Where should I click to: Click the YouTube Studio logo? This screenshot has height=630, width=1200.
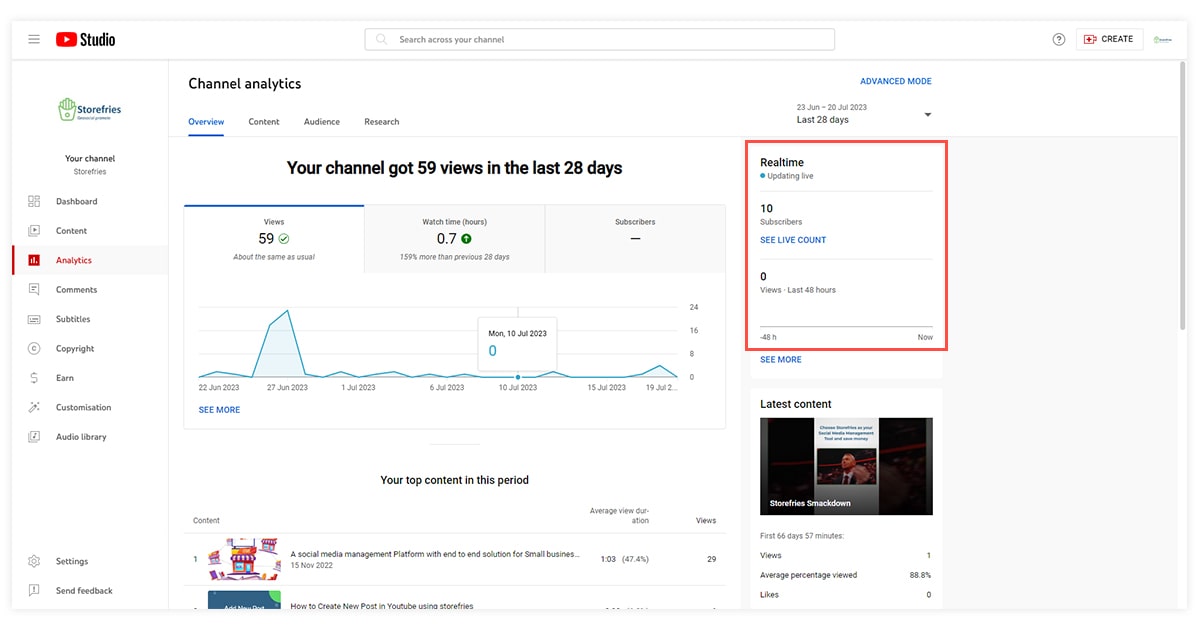86,39
